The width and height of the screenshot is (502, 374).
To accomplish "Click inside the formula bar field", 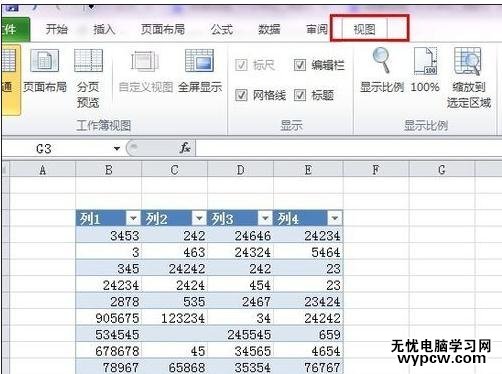I will point(348,148).
